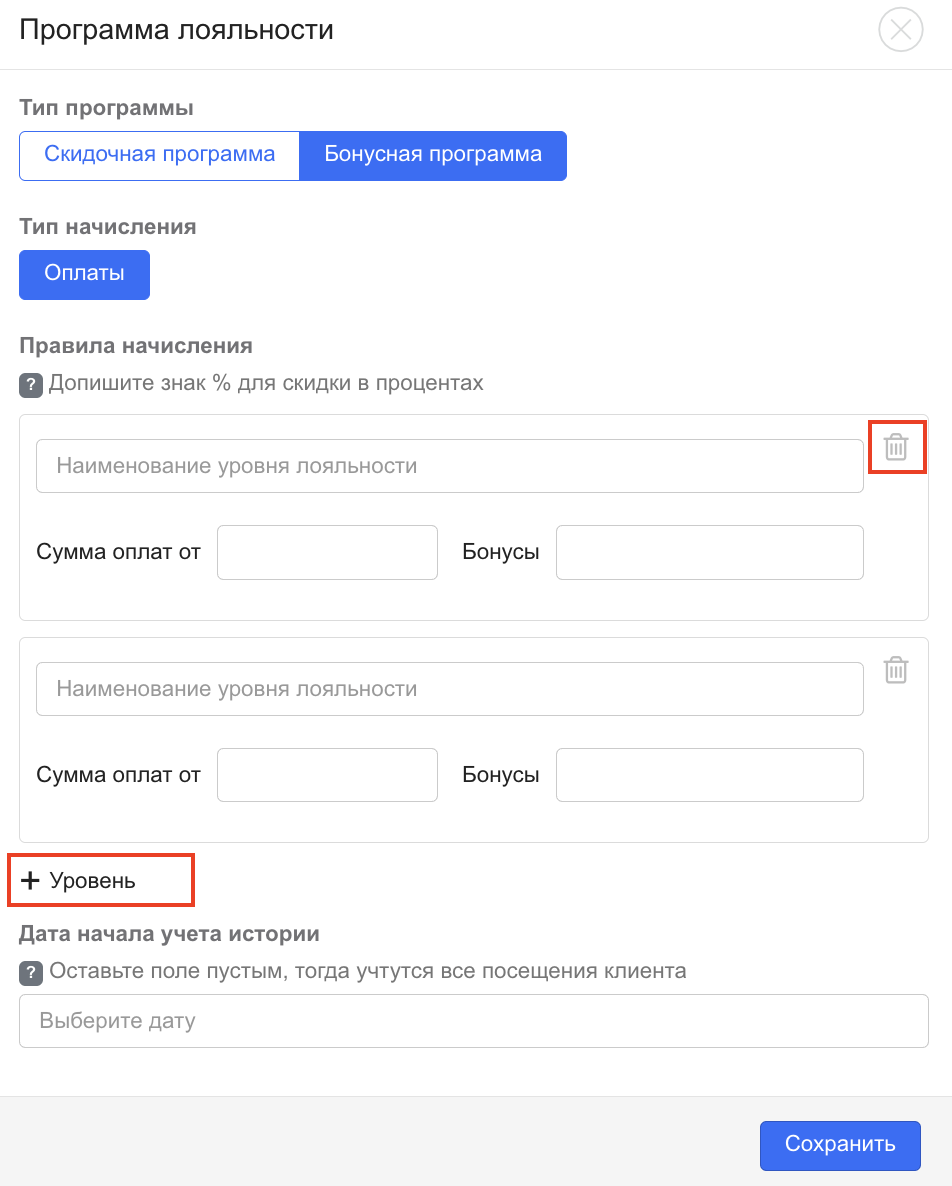
Task: Click first level Сумма оплат от field
Action: pyautogui.click(x=327, y=552)
